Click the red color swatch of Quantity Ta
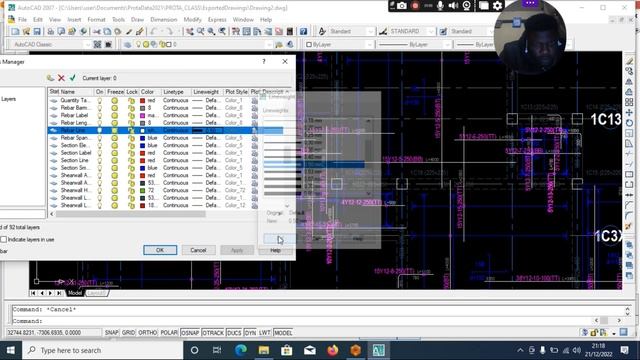This screenshot has height=360, width=640. pos(142,100)
